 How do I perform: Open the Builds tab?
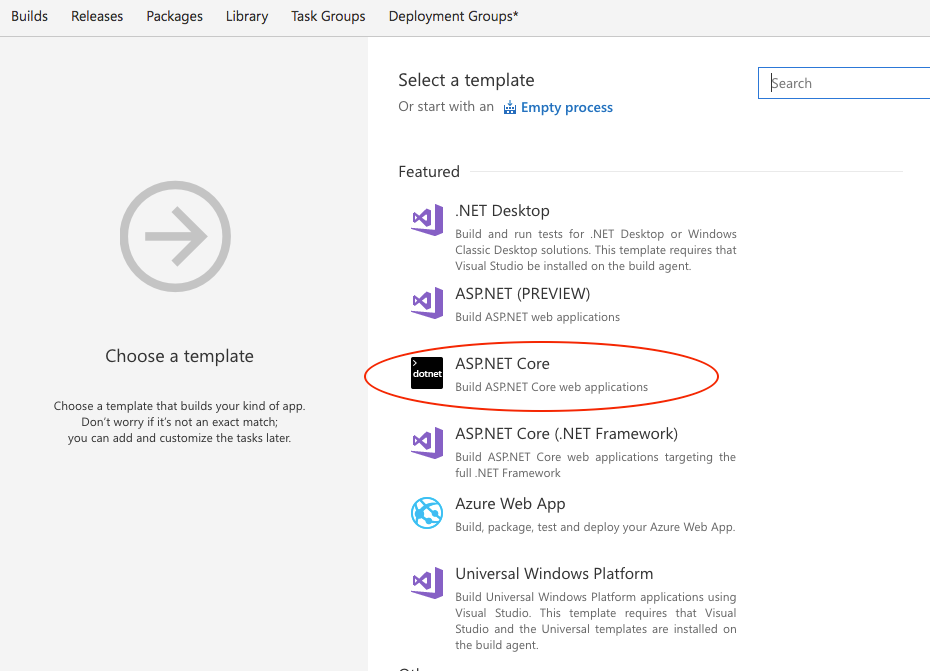29,16
